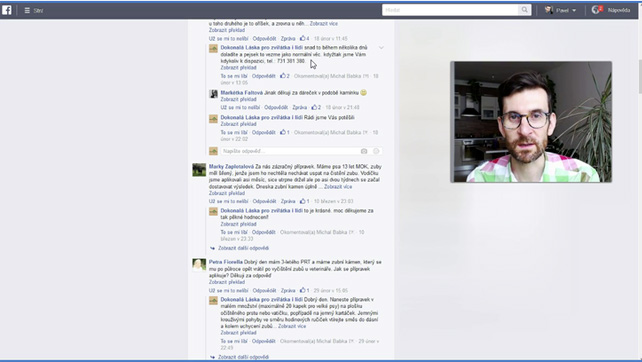Open Marky Zapletalová profile picture
The image size is (642, 362).
199,170
